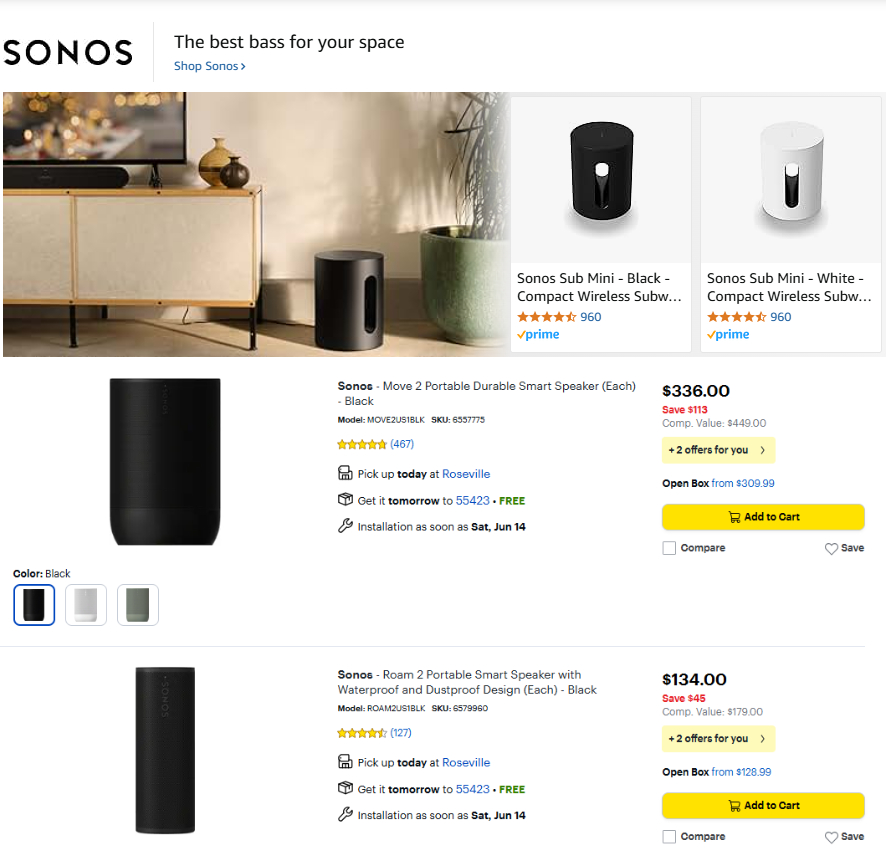This screenshot has width=886, height=848.
Task: Open Open Box offer from $309.99
Action: click(742, 484)
